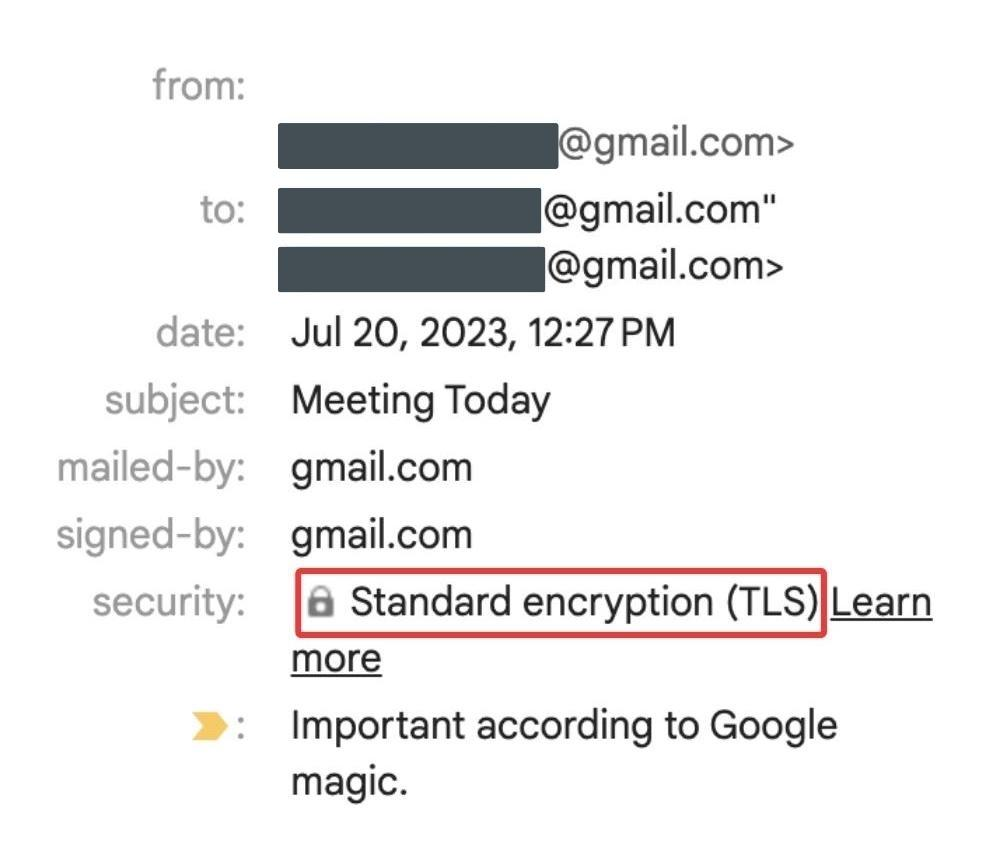
Task: Click the date: label
Action: [x=201, y=333]
